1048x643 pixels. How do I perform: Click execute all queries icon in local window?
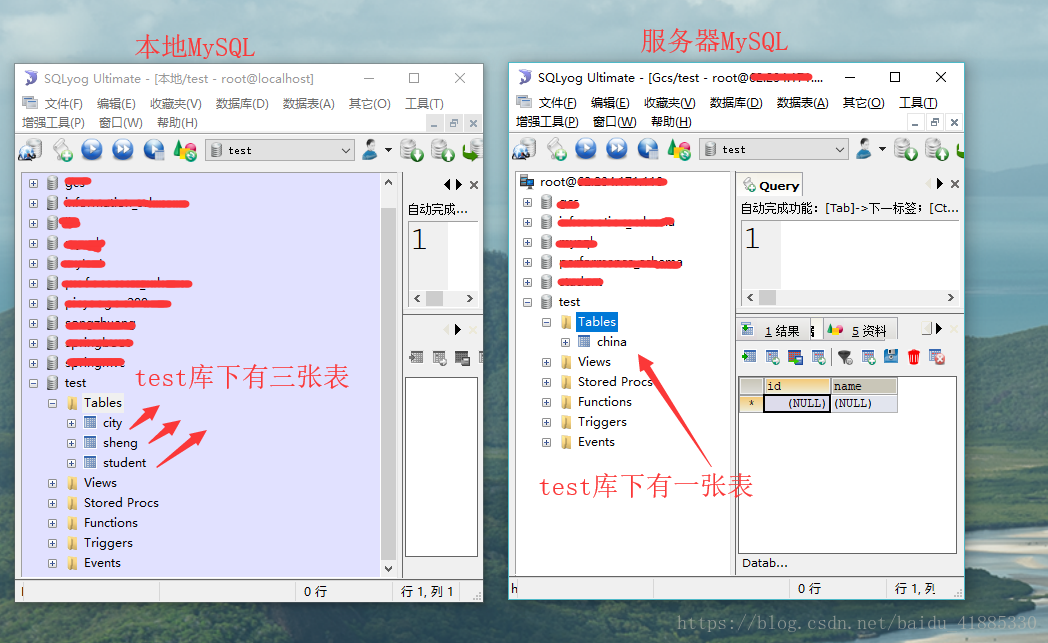(123, 149)
